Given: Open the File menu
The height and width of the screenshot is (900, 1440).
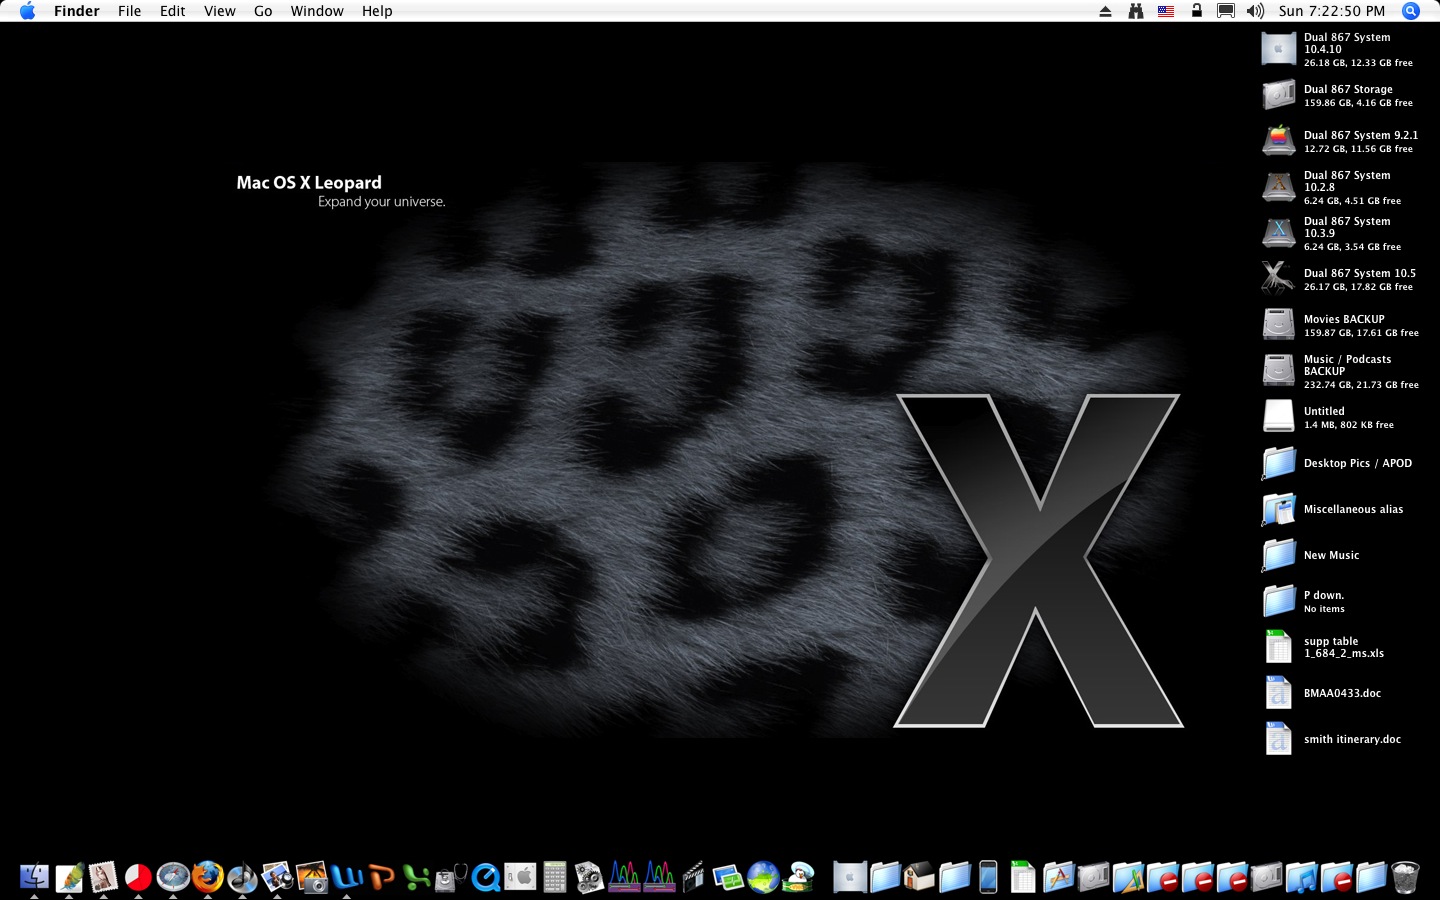Looking at the screenshot, I should tap(130, 11).
